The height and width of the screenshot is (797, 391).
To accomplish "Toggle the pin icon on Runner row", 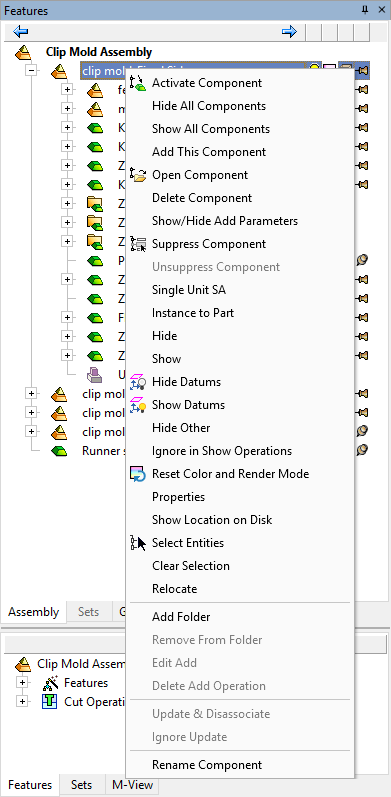I will 362,450.
